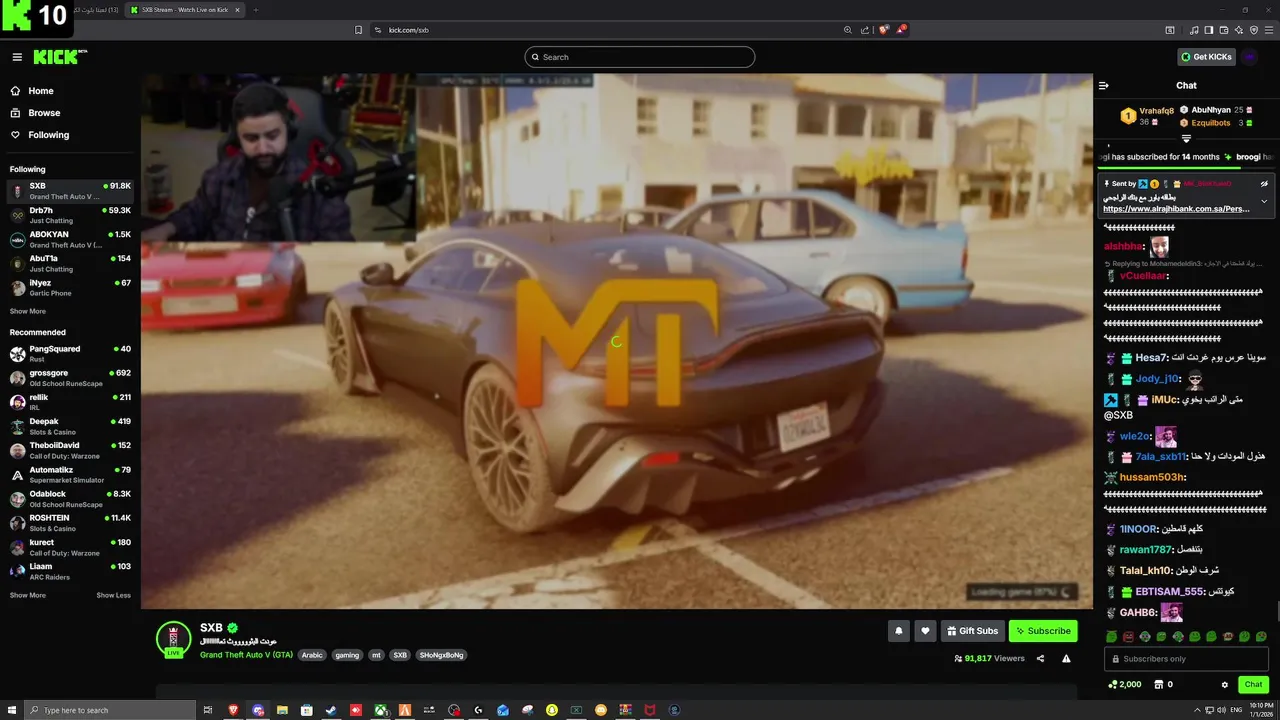Click the share stream icon

[x=1040, y=659]
